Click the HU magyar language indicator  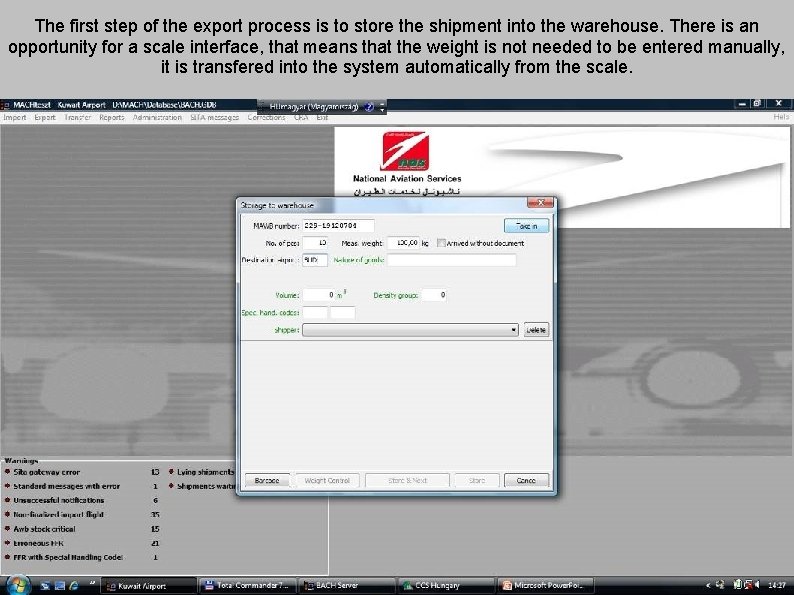point(314,106)
